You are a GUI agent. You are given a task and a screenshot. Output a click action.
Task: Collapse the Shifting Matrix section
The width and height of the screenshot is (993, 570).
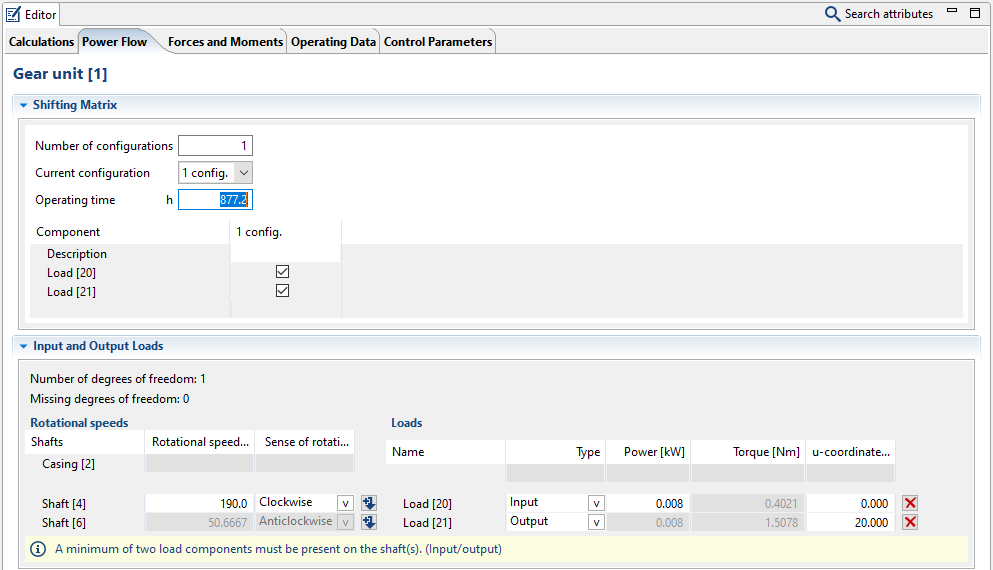(x=23, y=105)
